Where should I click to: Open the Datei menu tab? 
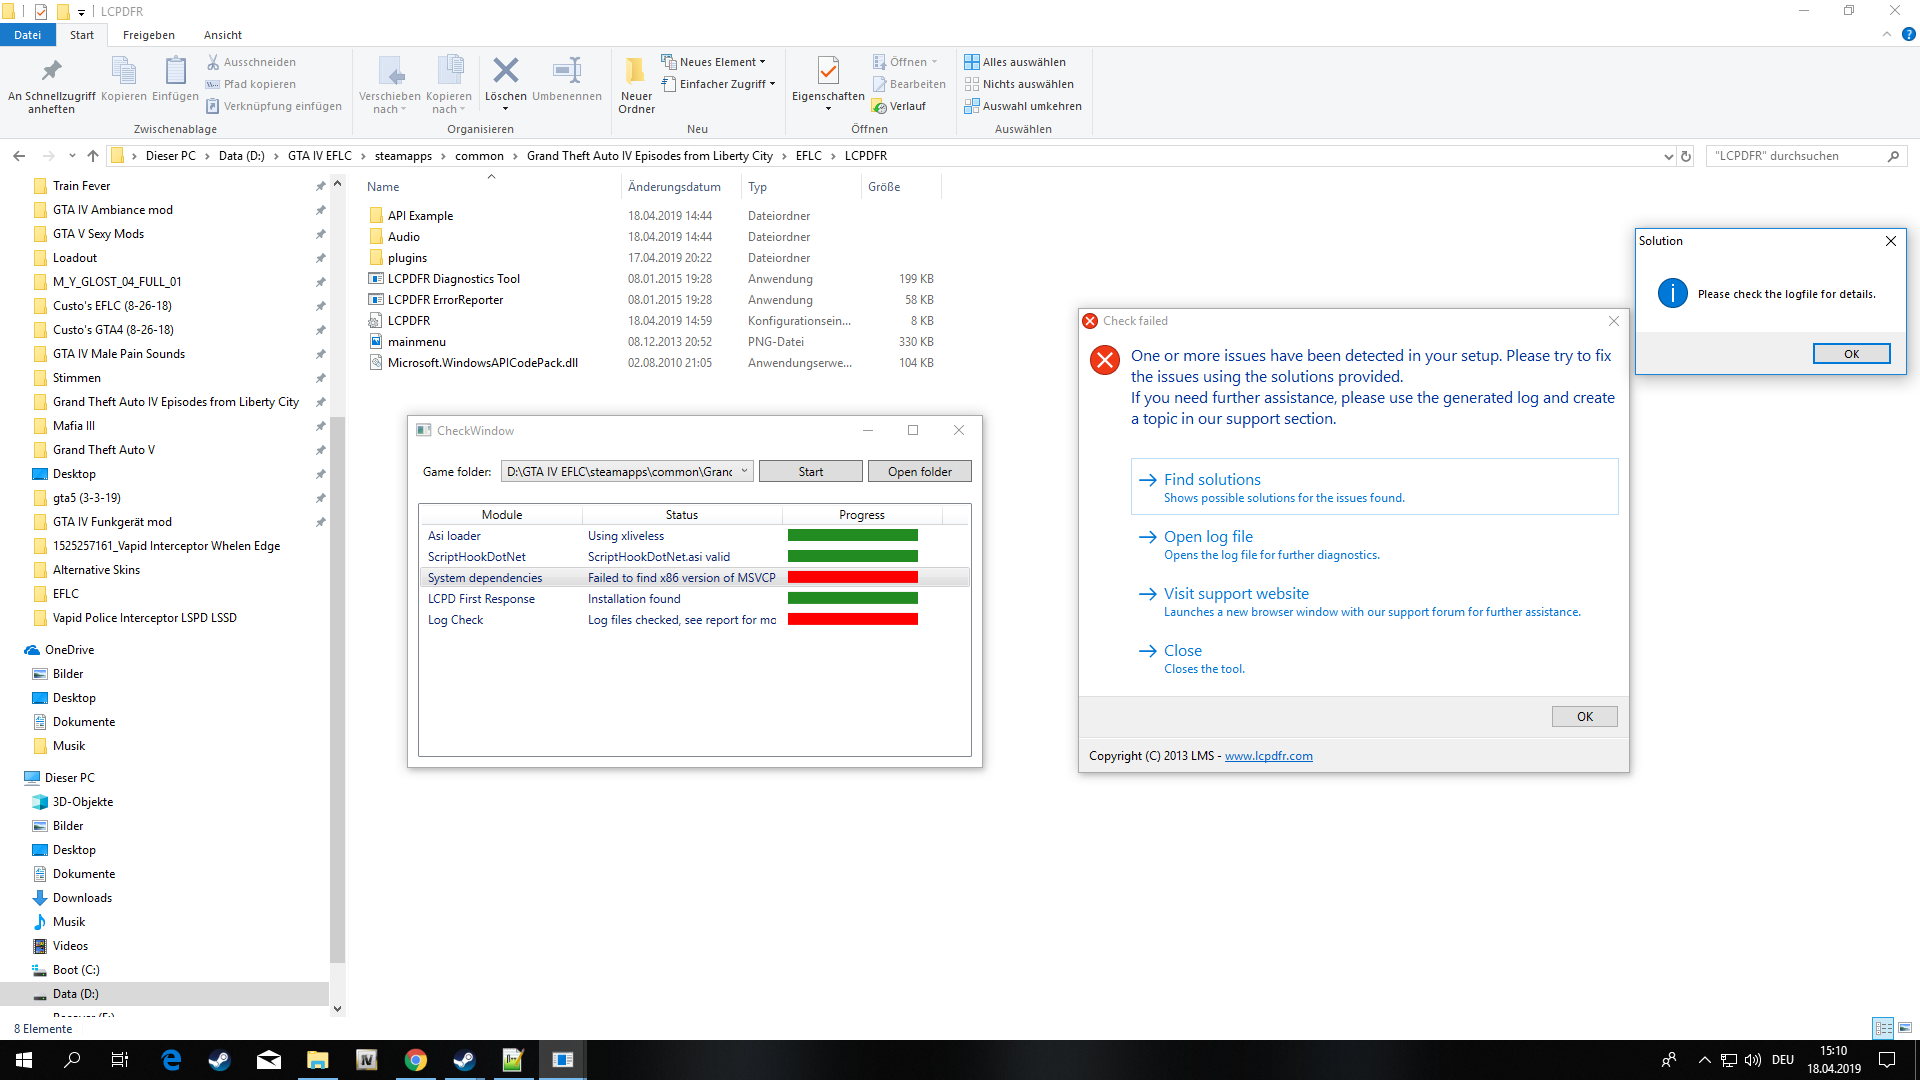coord(27,35)
